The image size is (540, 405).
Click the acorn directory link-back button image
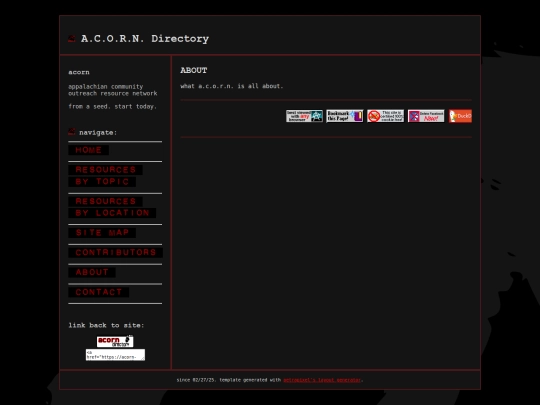point(115,341)
